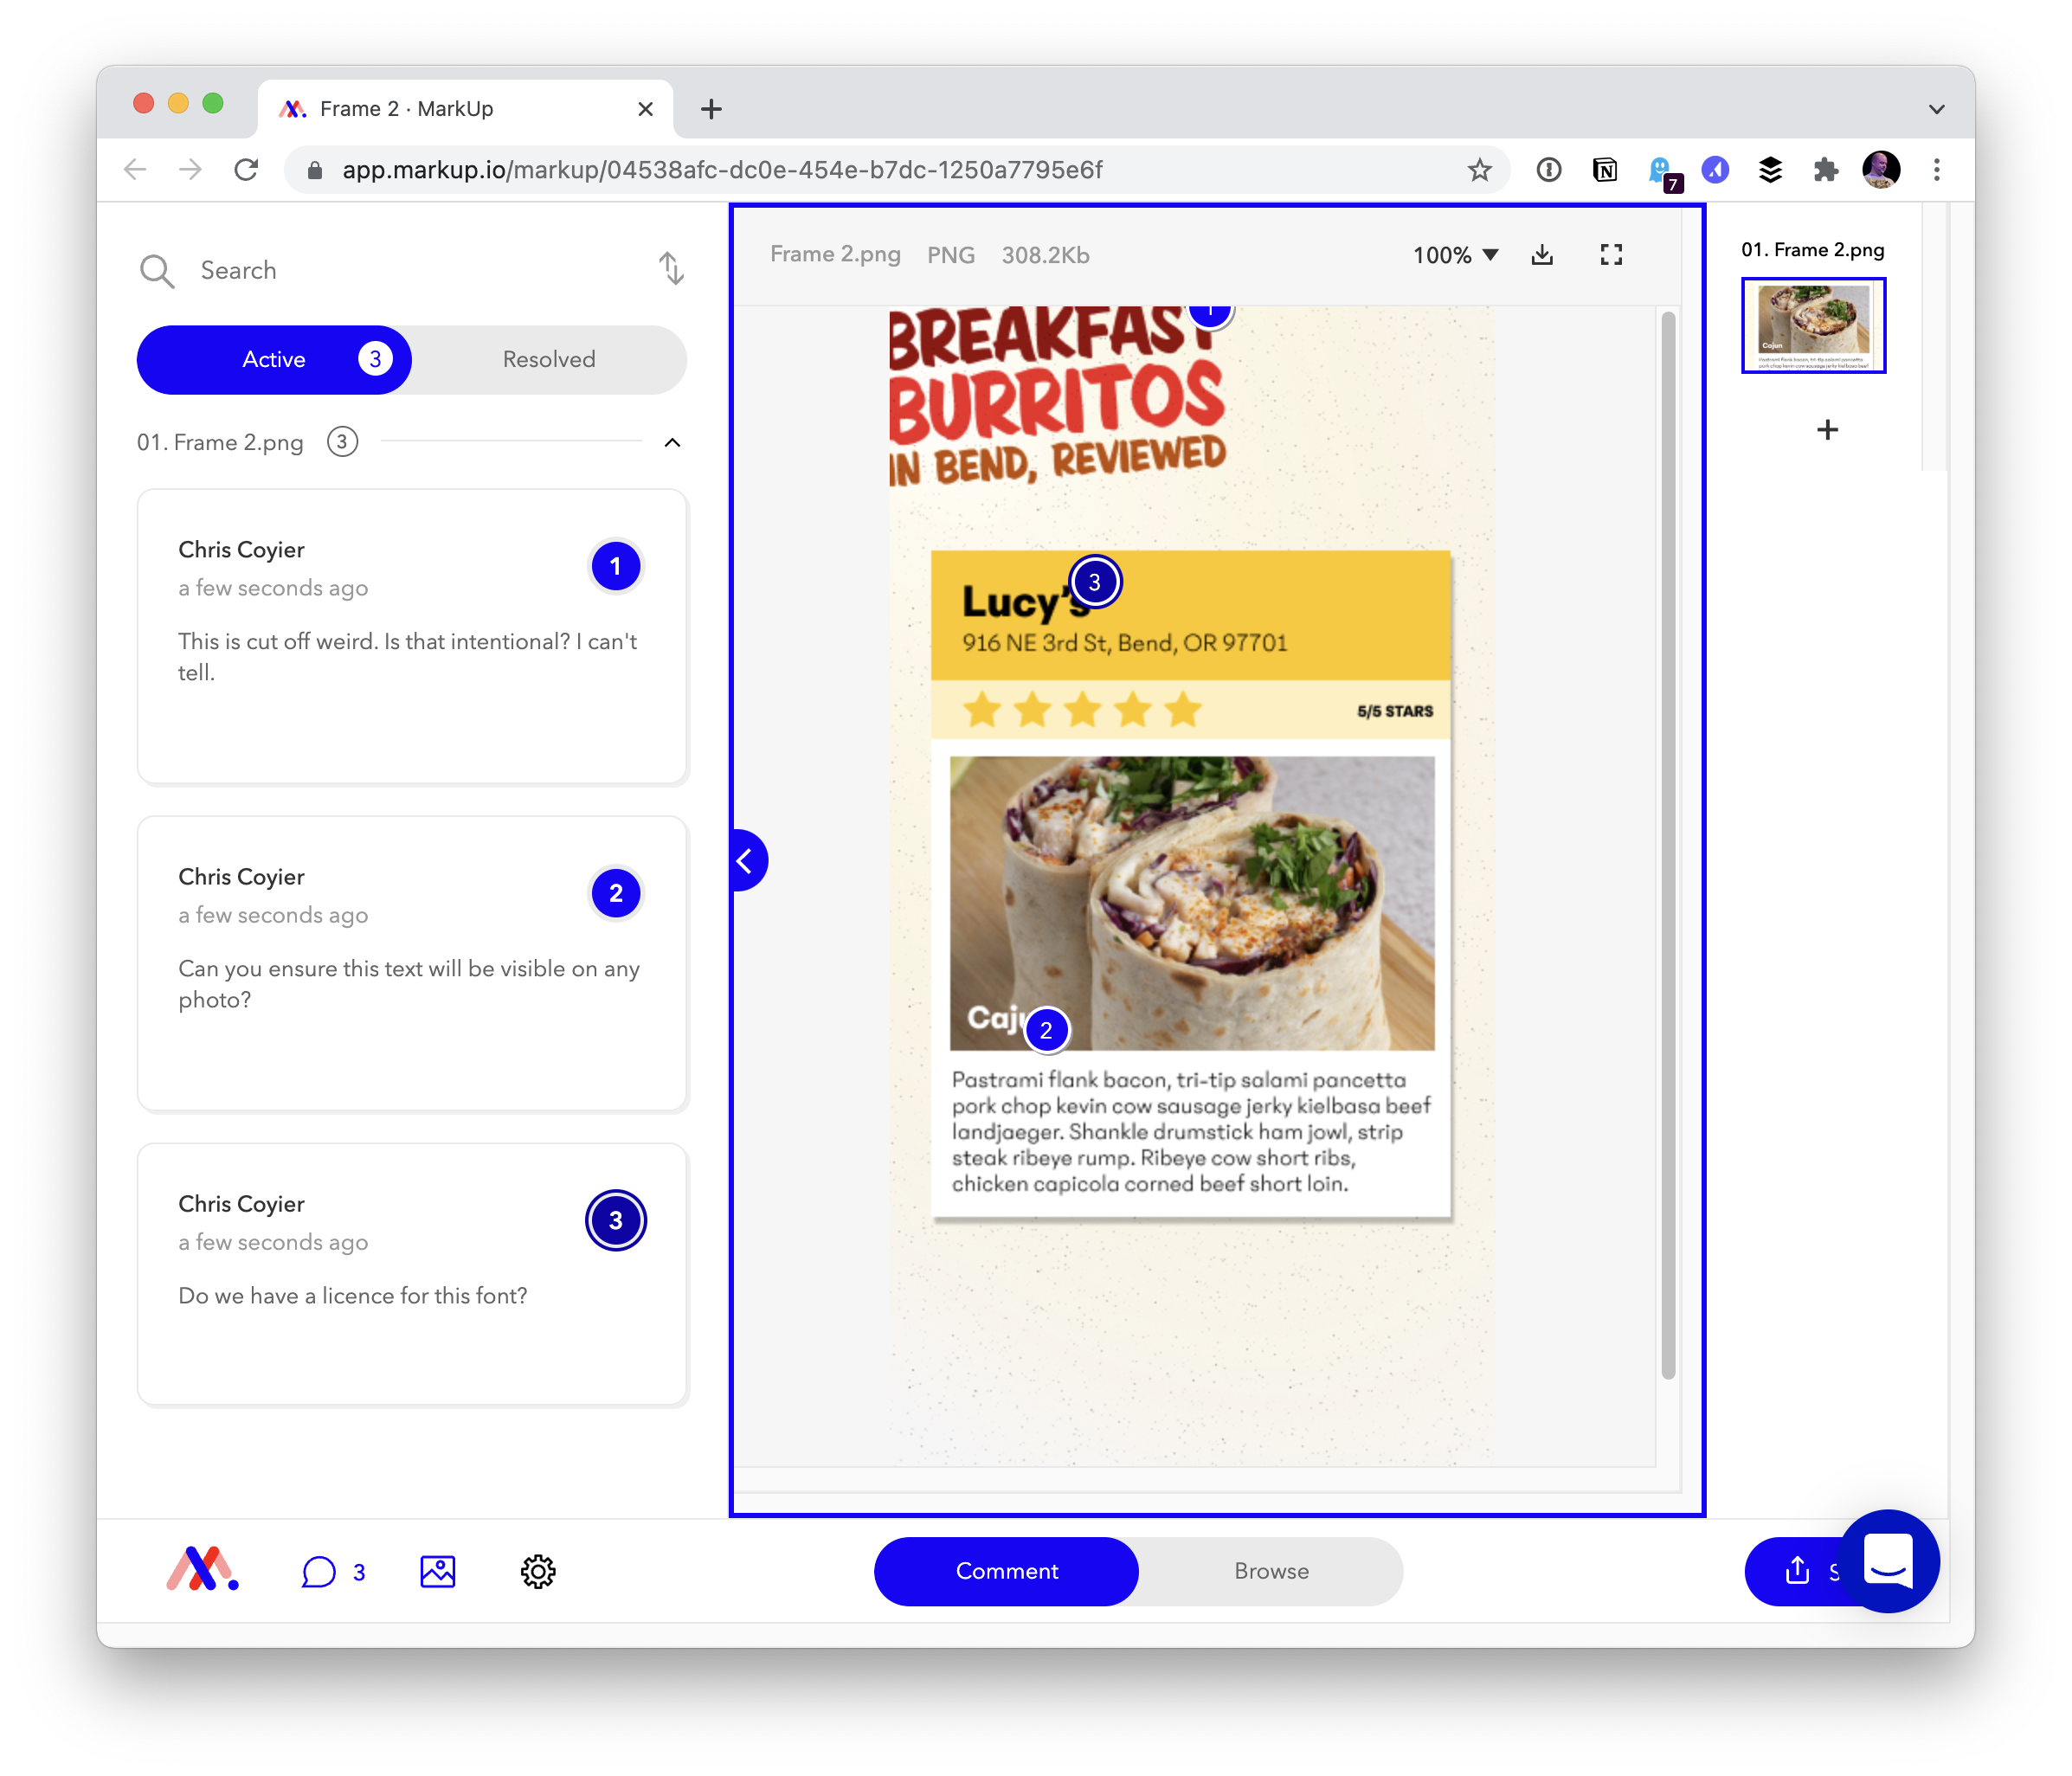The width and height of the screenshot is (2072, 1776).
Task: Click the sort comments arrows icon
Action: [x=671, y=269]
